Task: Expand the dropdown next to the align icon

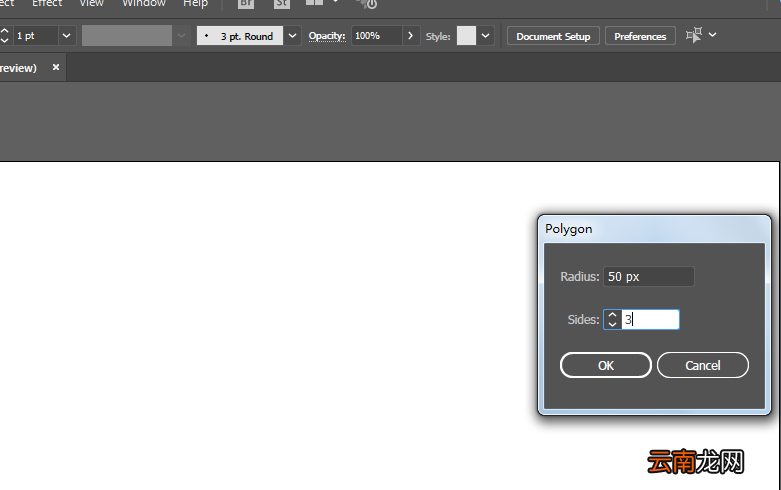Action: pos(713,35)
